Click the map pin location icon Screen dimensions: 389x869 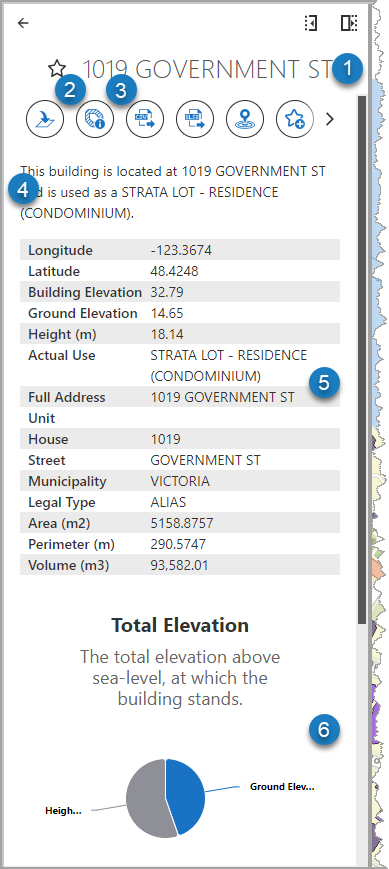click(x=245, y=119)
